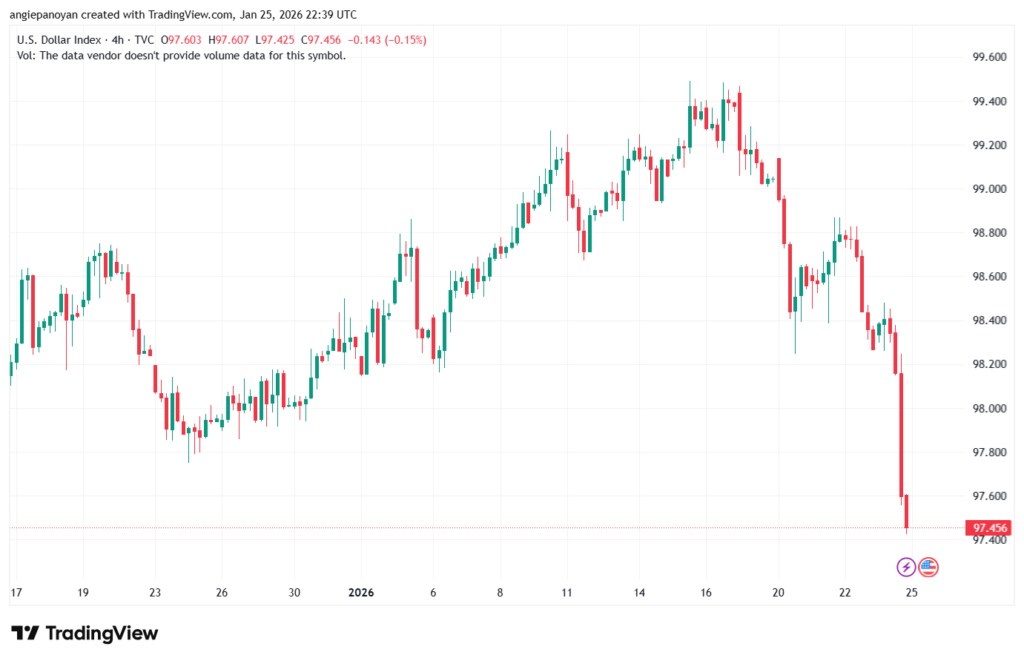Click the 16 date label on time axis
This screenshot has width=1024, height=661.
coord(706,592)
